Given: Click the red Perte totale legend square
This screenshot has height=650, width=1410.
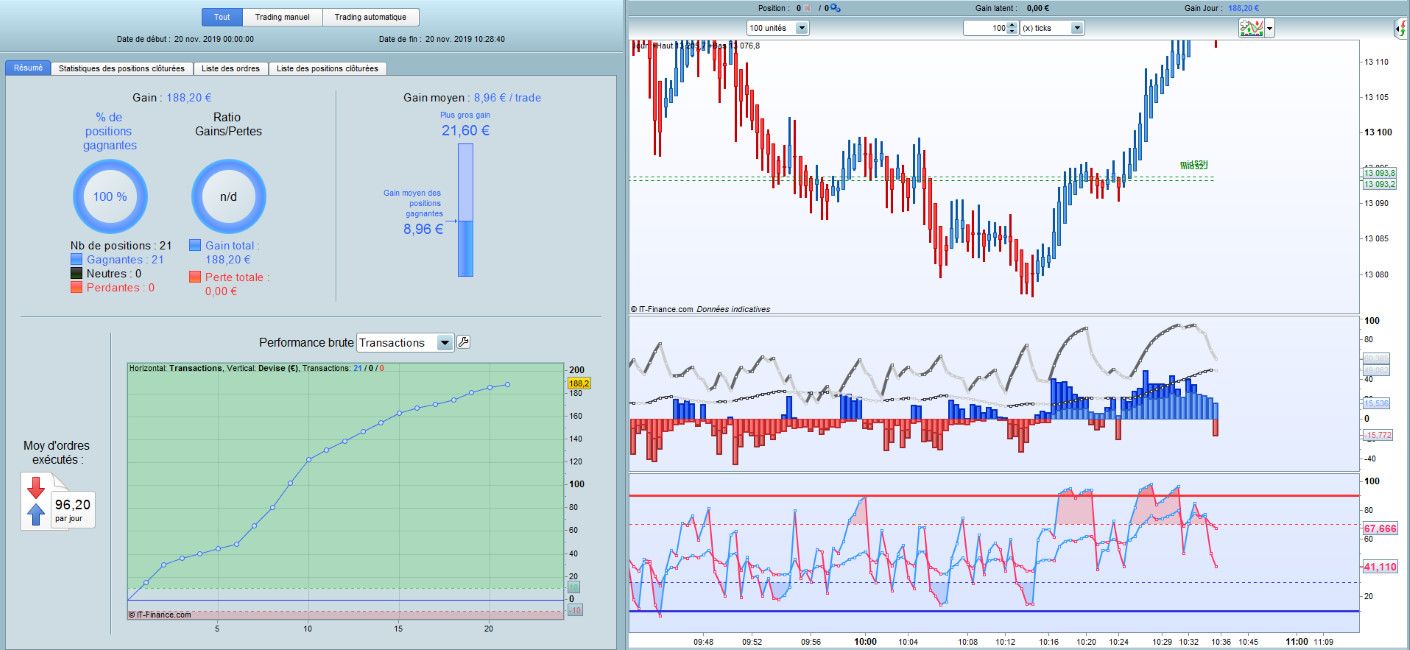Looking at the screenshot, I should [x=195, y=277].
